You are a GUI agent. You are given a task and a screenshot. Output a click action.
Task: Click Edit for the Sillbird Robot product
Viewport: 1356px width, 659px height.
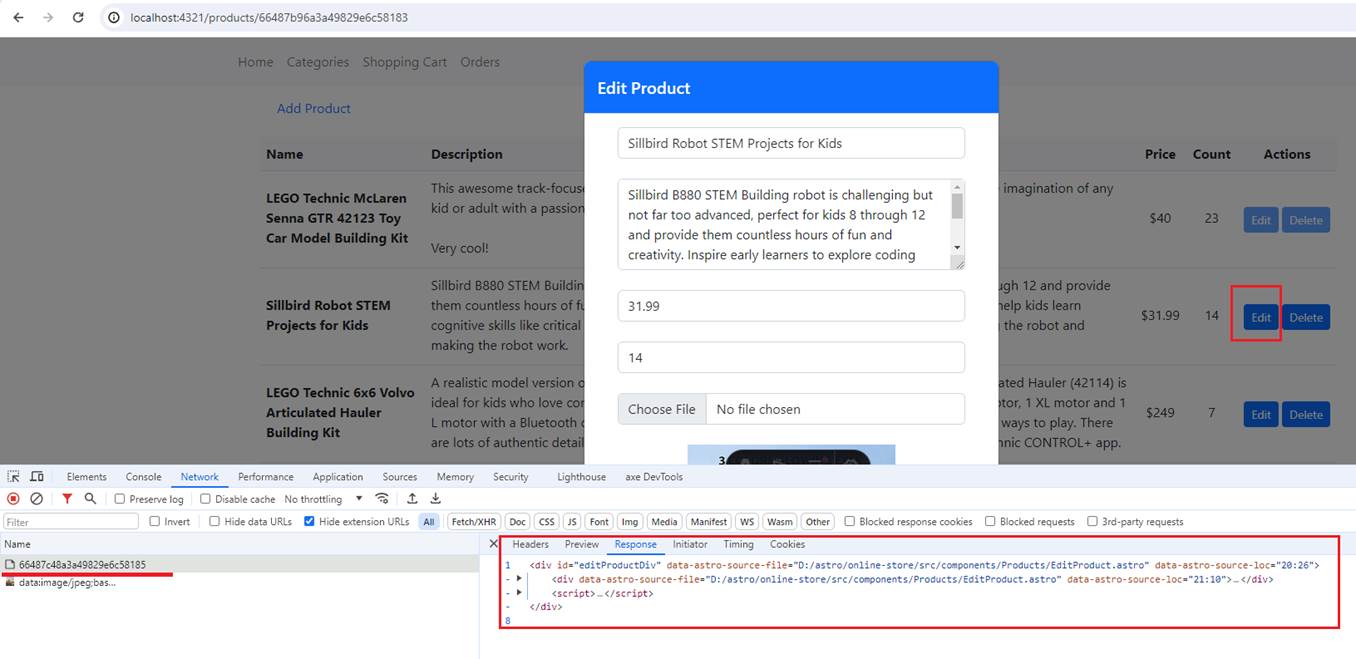[1261, 317]
